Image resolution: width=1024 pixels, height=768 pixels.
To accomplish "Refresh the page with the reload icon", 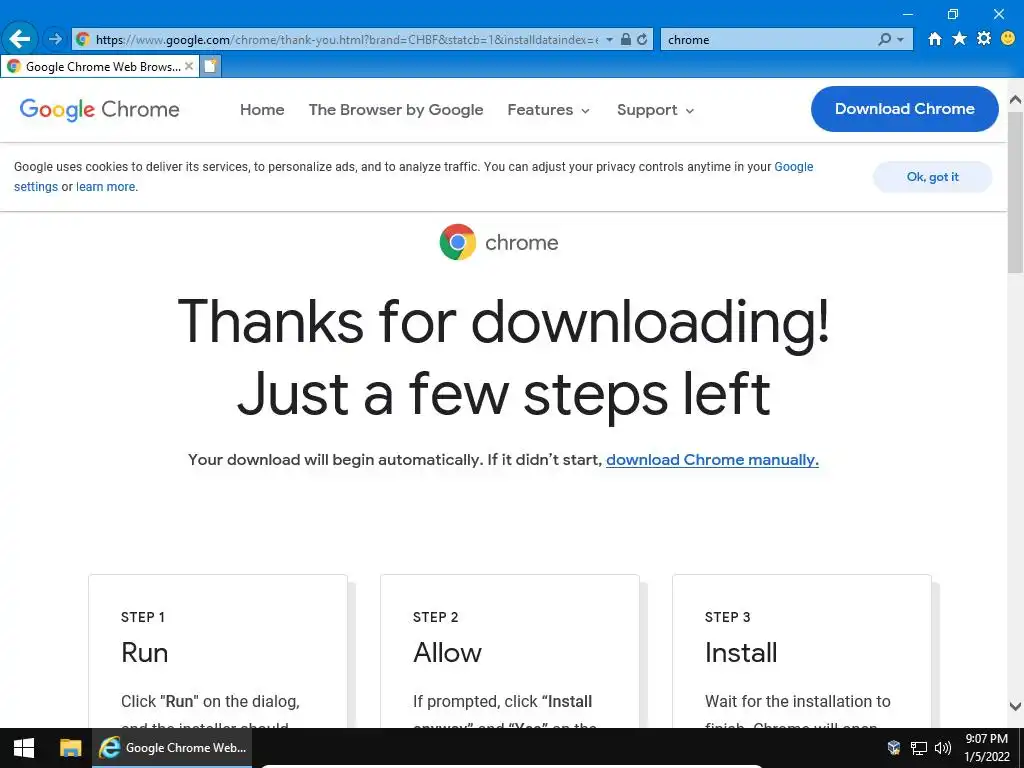I will [642, 39].
